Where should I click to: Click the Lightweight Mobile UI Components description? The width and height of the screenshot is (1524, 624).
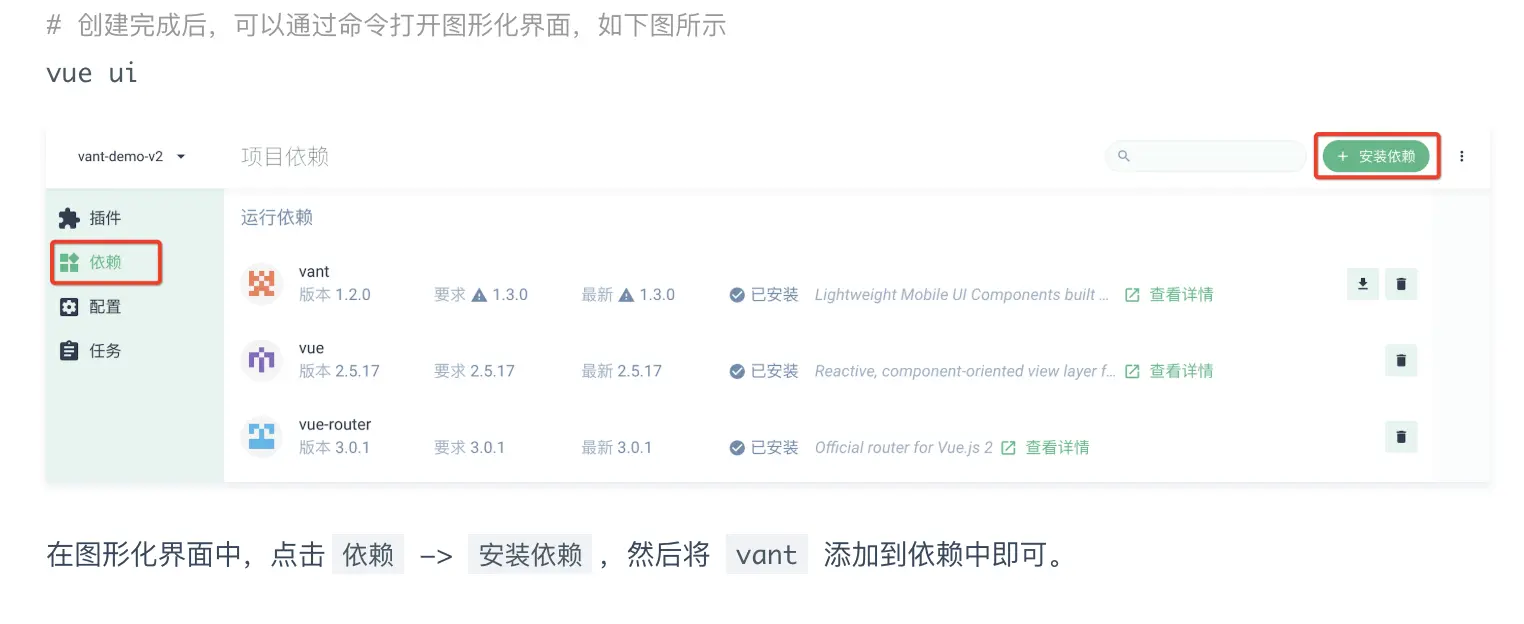tap(962, 295)
